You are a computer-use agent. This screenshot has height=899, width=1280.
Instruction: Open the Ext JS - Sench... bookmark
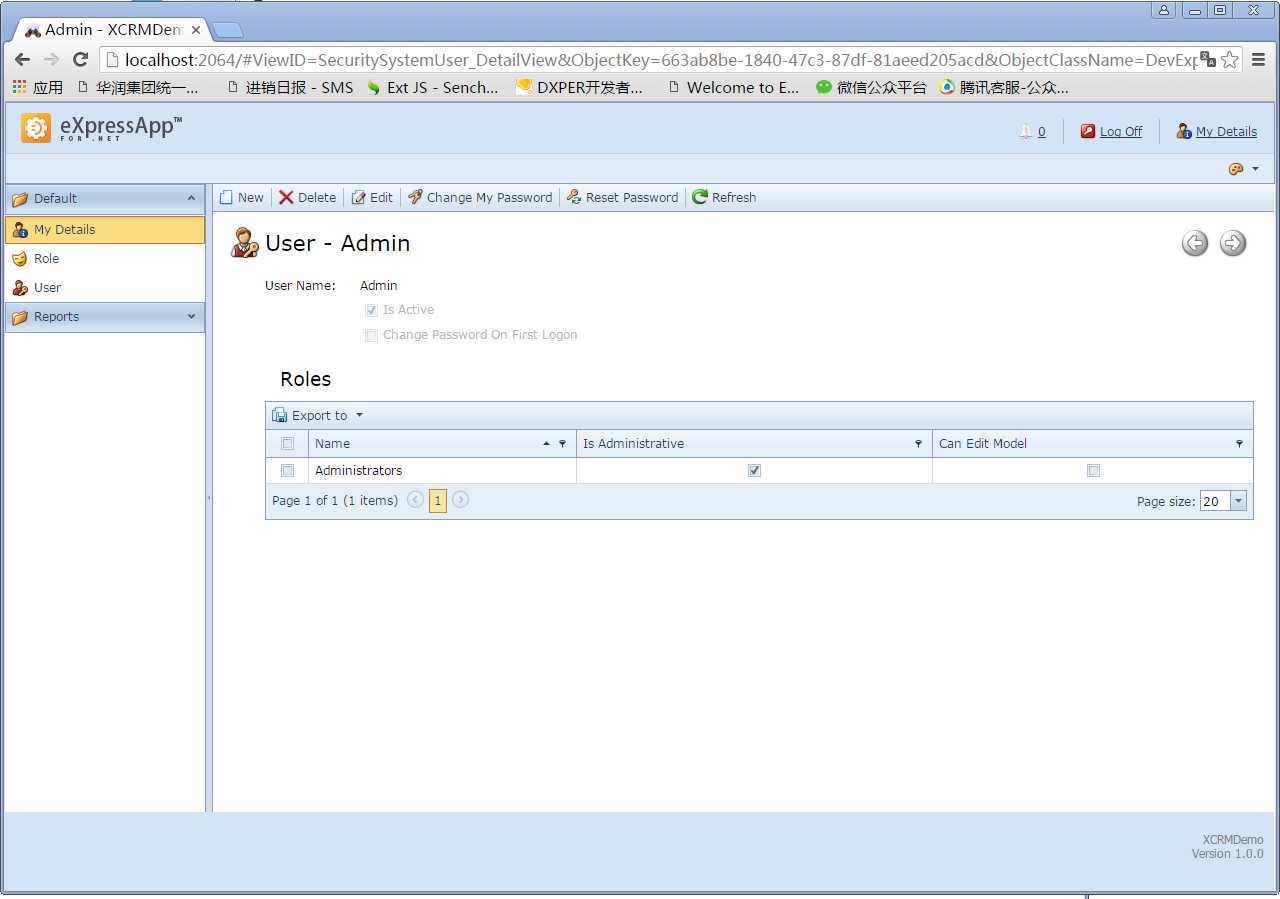[x=432, y=87]
